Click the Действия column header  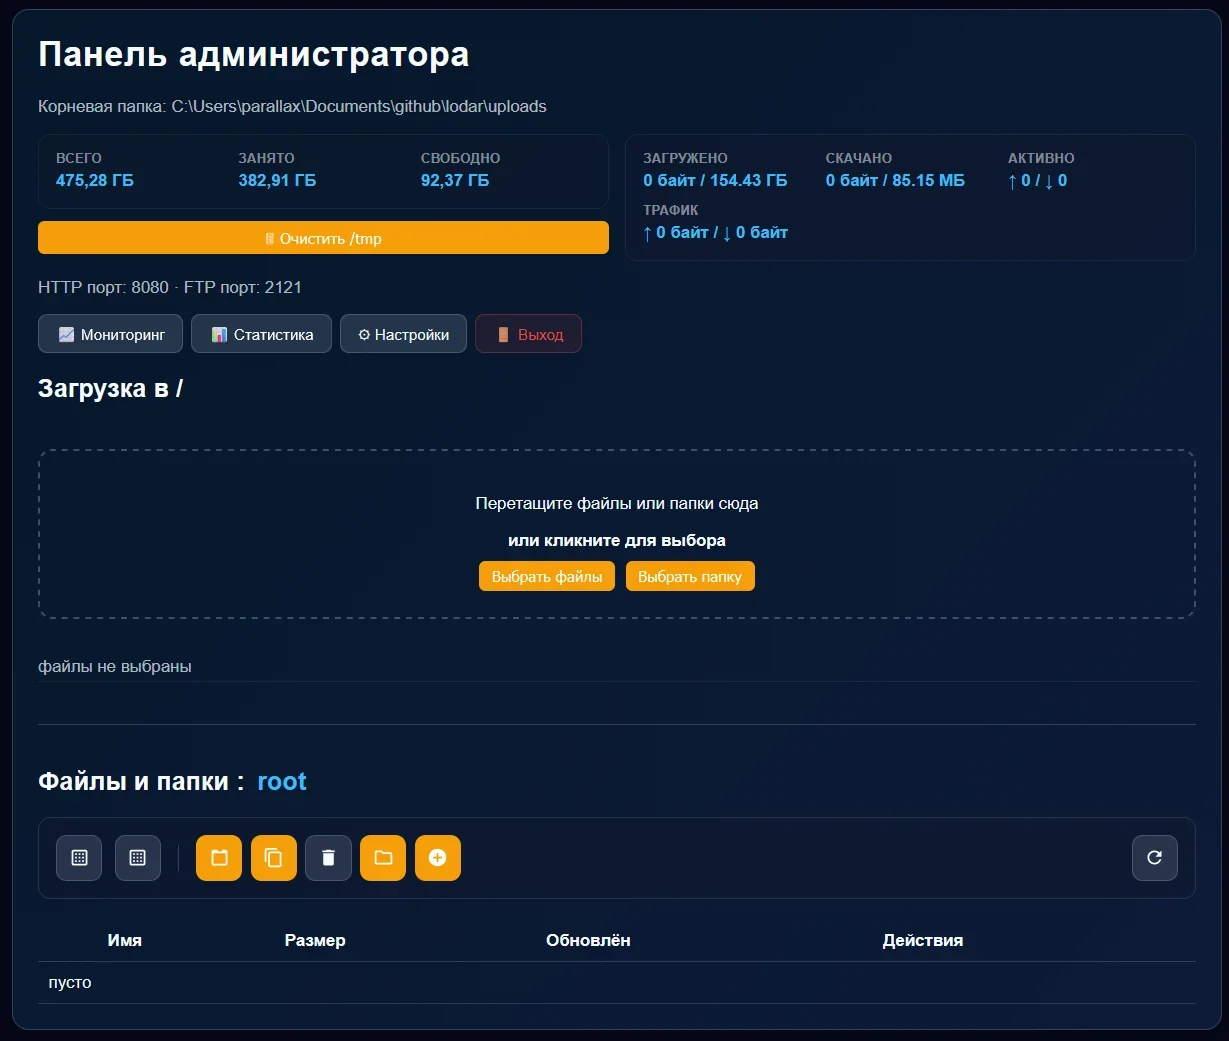click(x=923, y=940)
